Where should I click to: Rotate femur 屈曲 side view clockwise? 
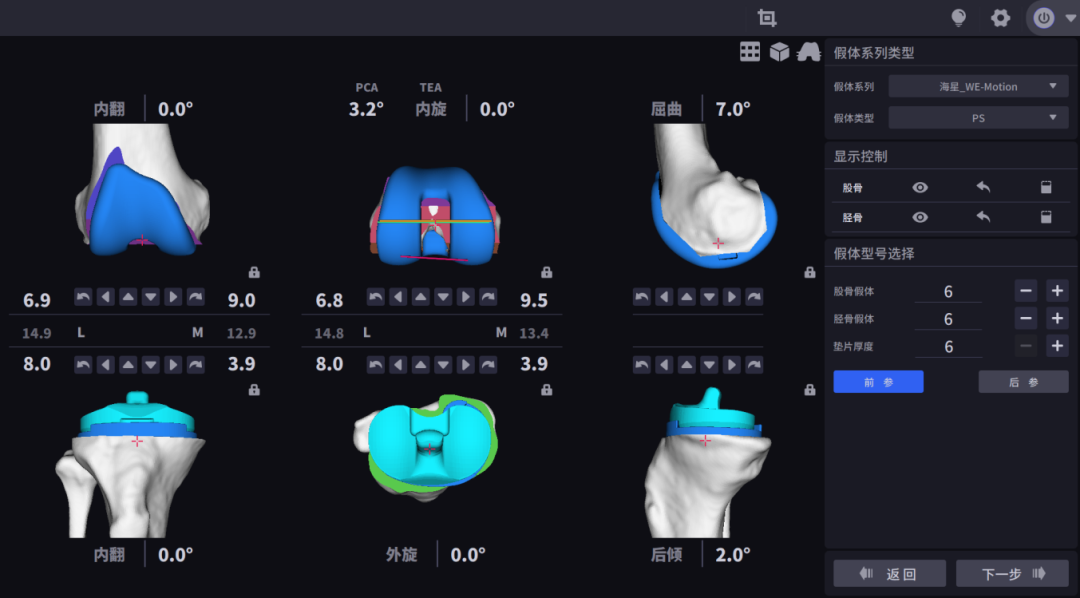(x=754, y=297)
